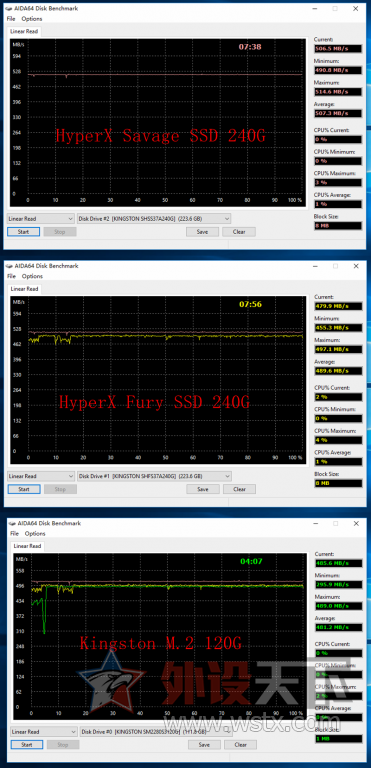Select Linear Read tab in Kingston M.2 window
371x768 pixels.
coord(27,546)
